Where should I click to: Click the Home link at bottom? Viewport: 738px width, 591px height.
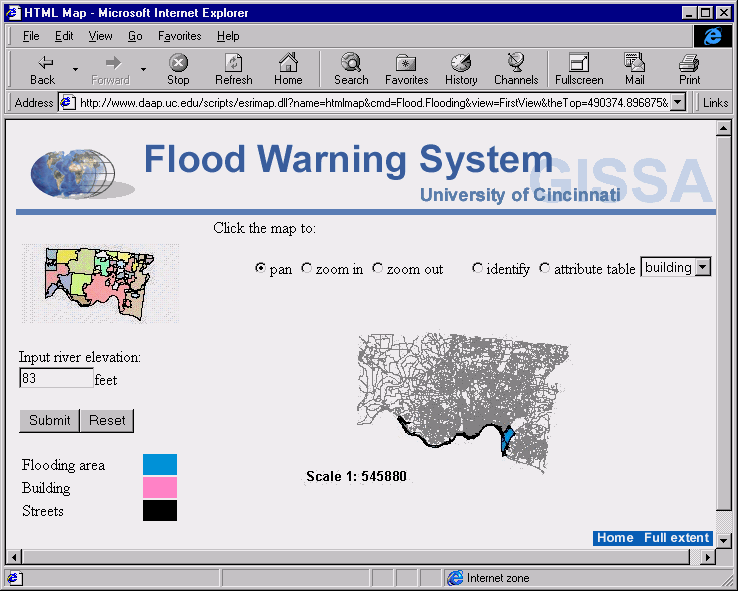[x=615, y=538]
